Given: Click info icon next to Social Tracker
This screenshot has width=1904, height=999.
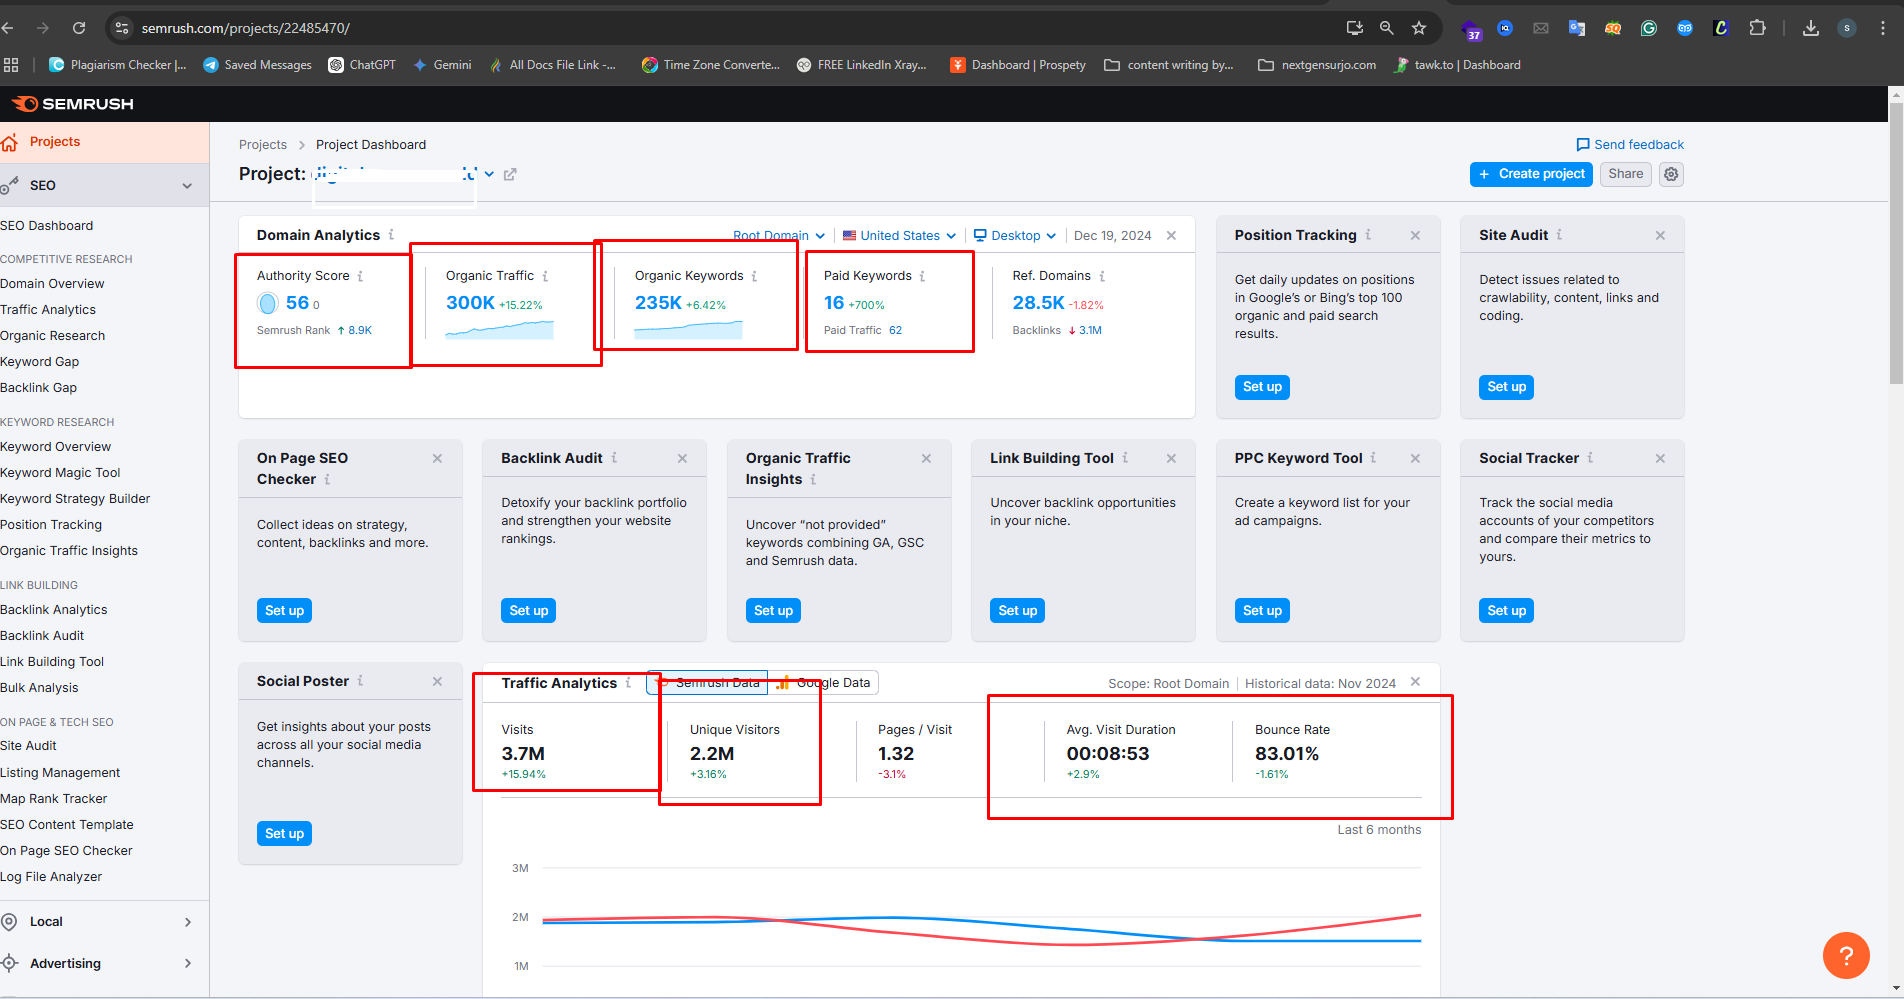Looking at the screenshot, I should 1590,458.
